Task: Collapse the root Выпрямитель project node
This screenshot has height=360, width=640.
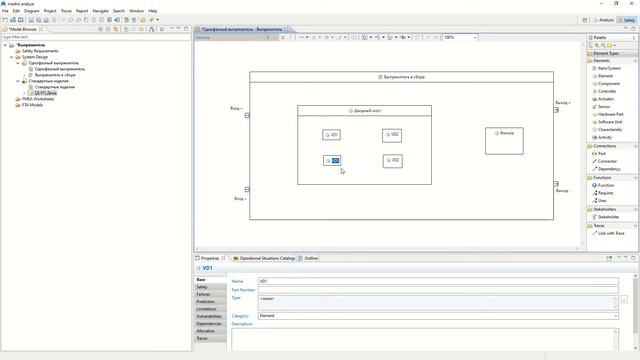Action: tap(5, 45)
